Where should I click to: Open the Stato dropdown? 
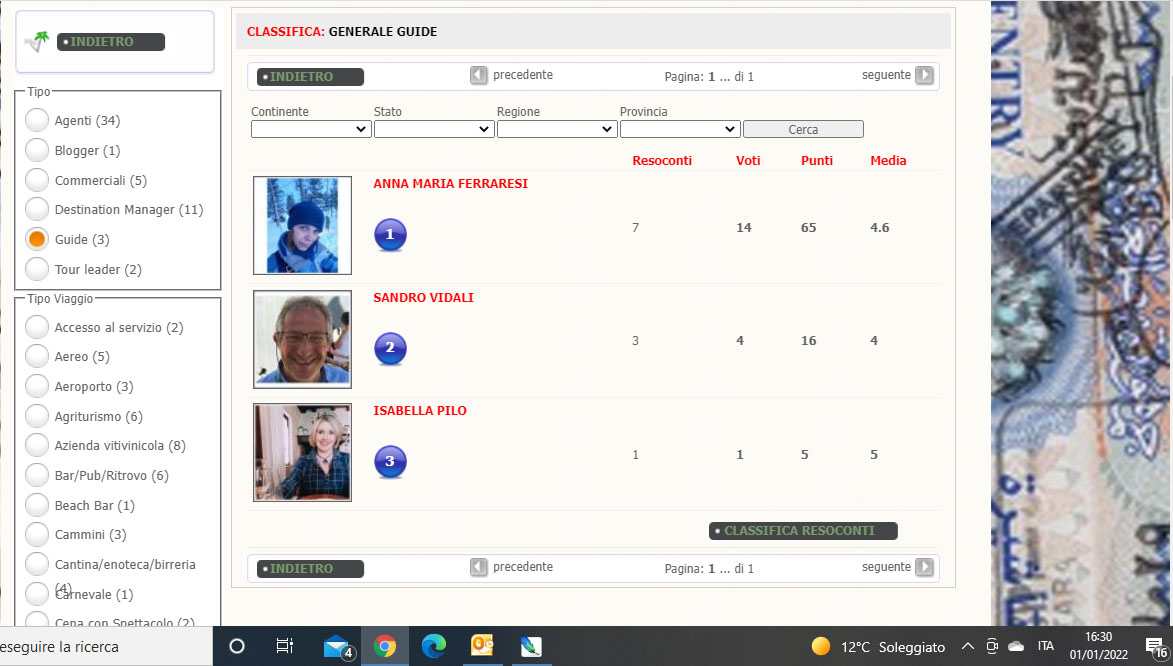(x=434, y=129)
